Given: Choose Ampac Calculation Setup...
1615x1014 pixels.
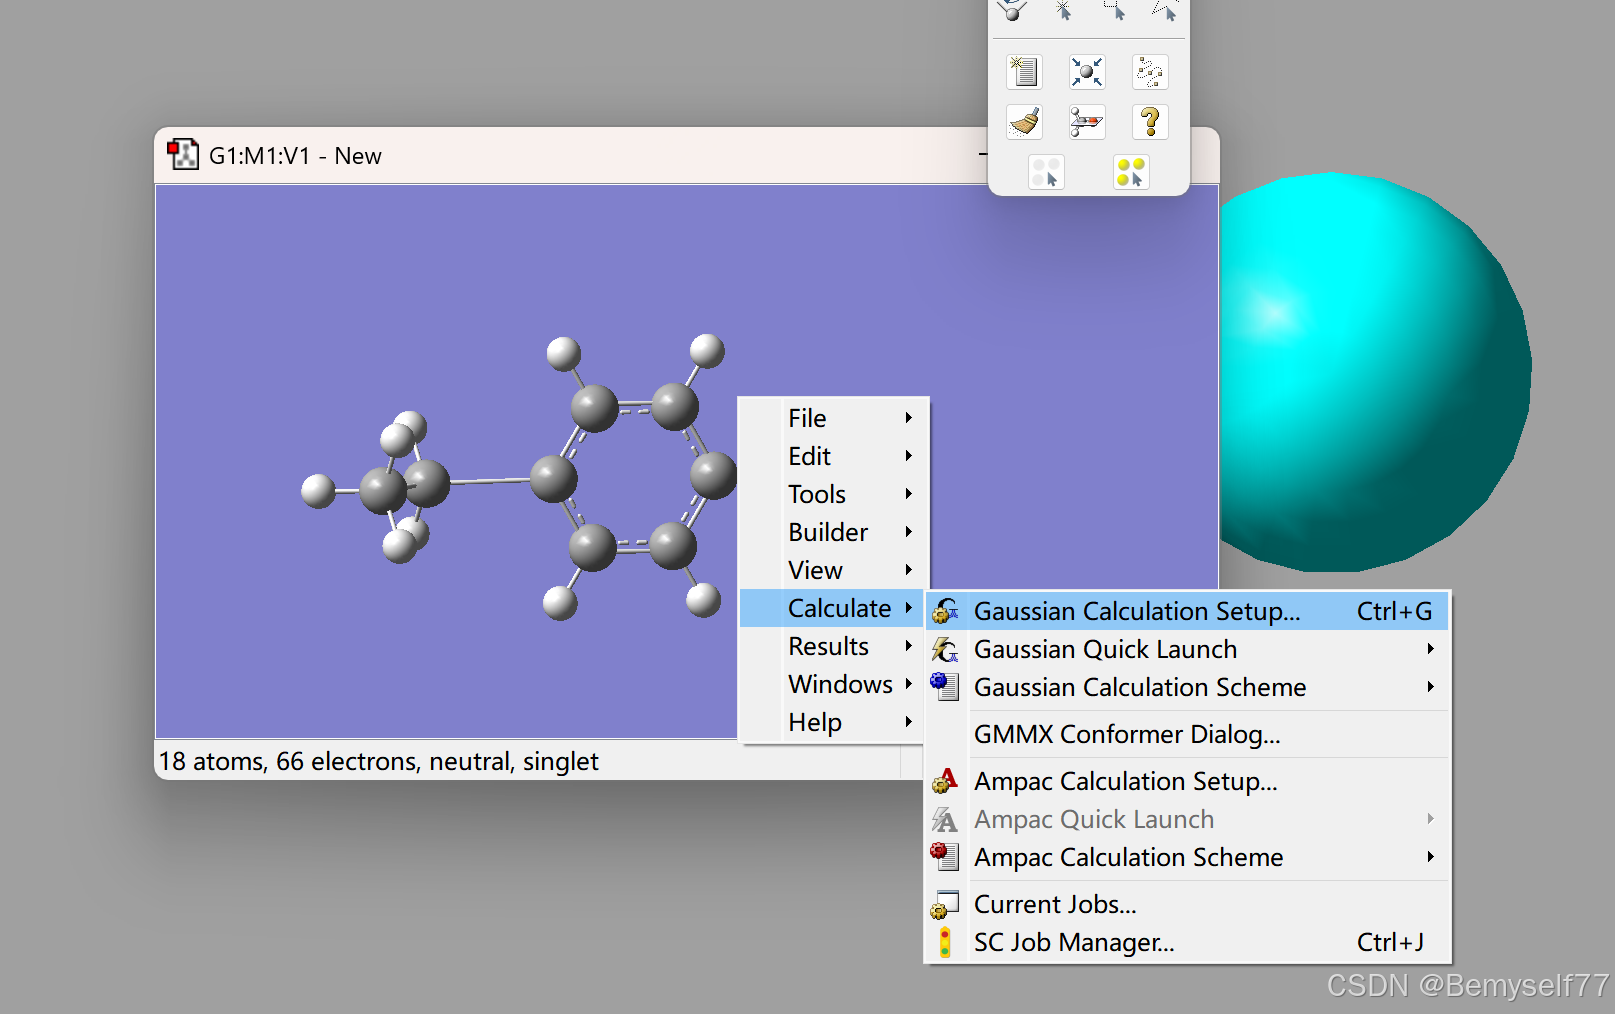Looking at the screenshot, I should [1187, 781].
